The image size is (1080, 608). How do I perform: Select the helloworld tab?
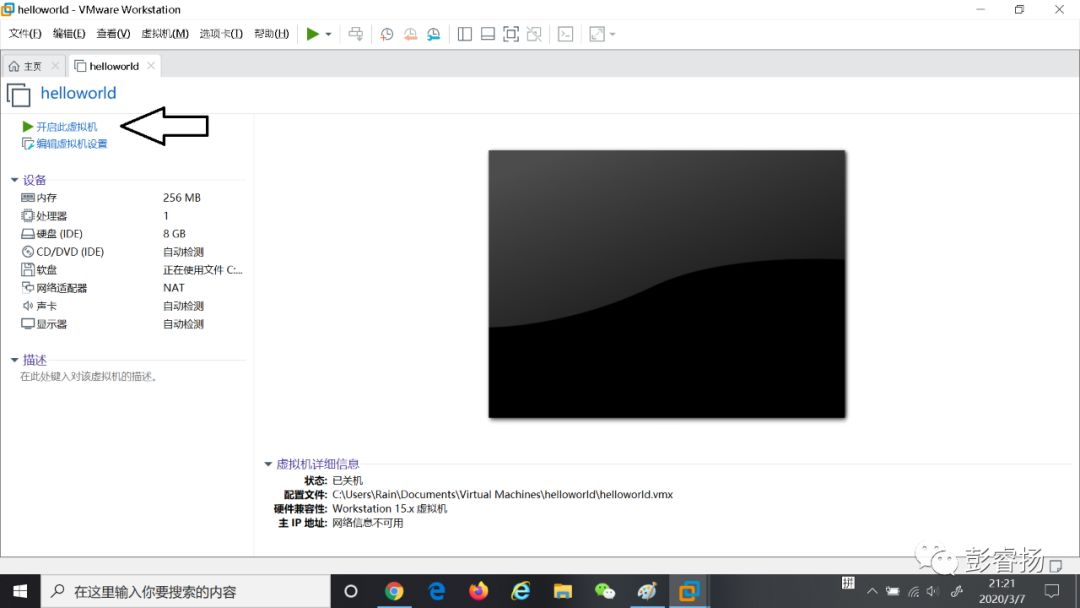107,66
